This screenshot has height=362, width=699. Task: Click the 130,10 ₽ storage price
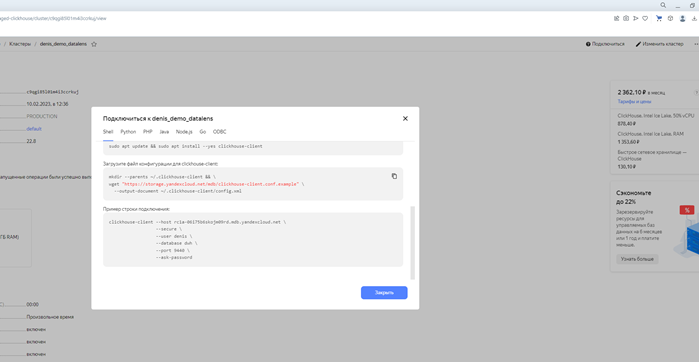626,167
